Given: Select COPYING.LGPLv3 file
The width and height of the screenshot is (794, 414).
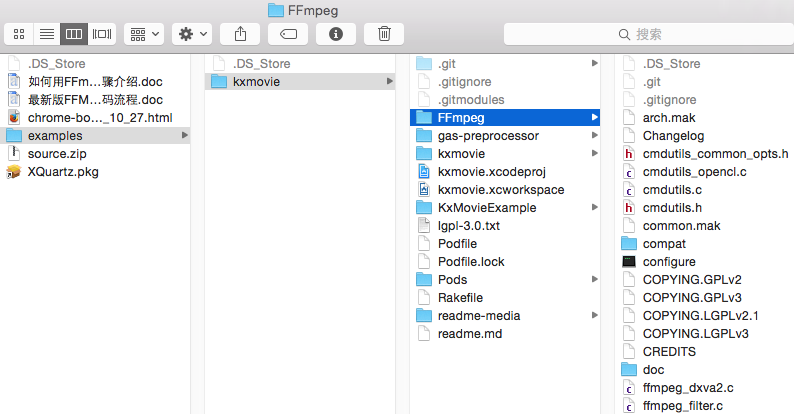Looking at the screenshot, I should click(x=706, y=334).
